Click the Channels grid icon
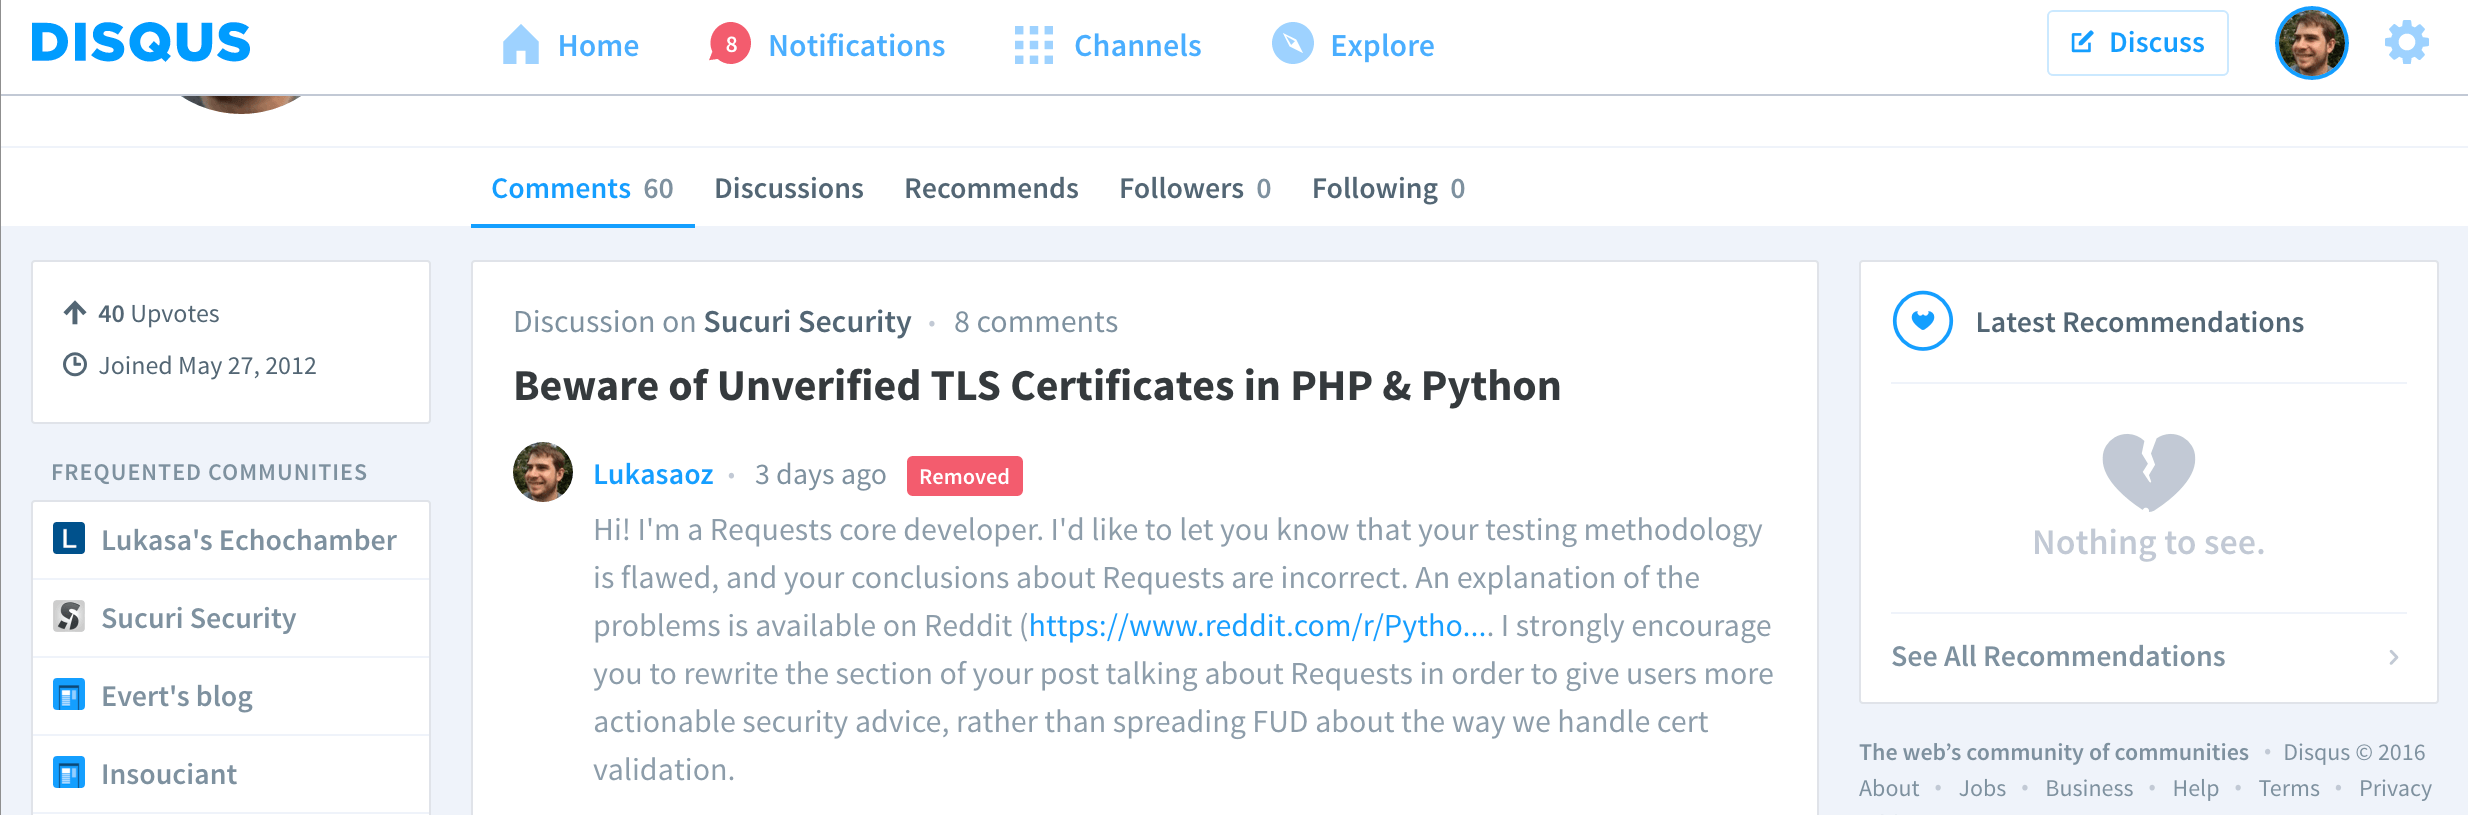The image size is (2468, 815). [1033, 45]
